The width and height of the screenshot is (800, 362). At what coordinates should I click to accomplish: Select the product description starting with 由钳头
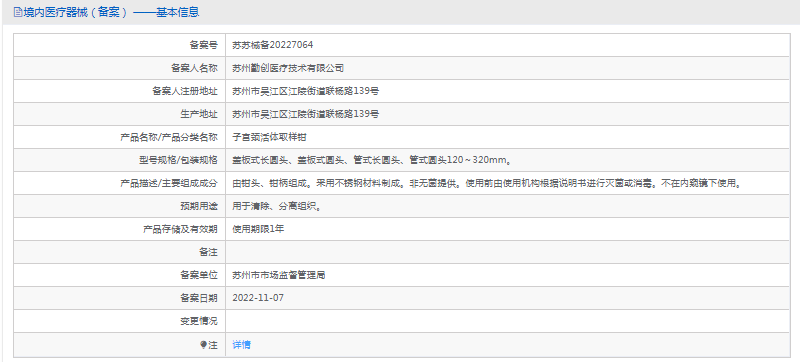pyautogui.click(x=487, y=183)
